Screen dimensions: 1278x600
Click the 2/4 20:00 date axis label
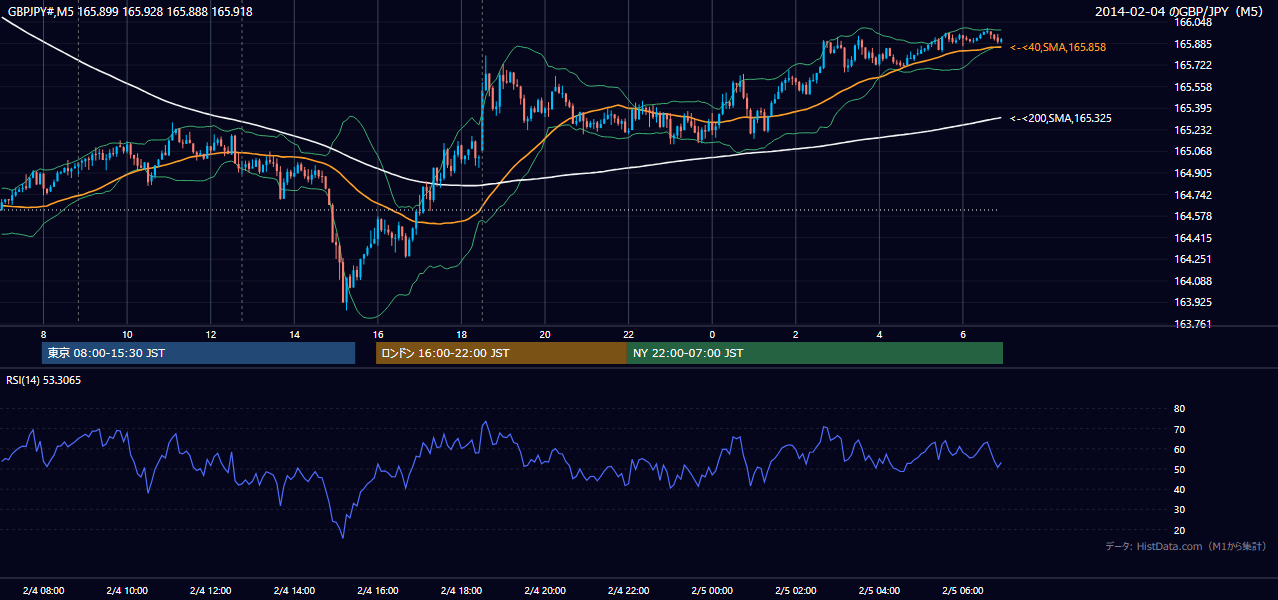[544, 590]
